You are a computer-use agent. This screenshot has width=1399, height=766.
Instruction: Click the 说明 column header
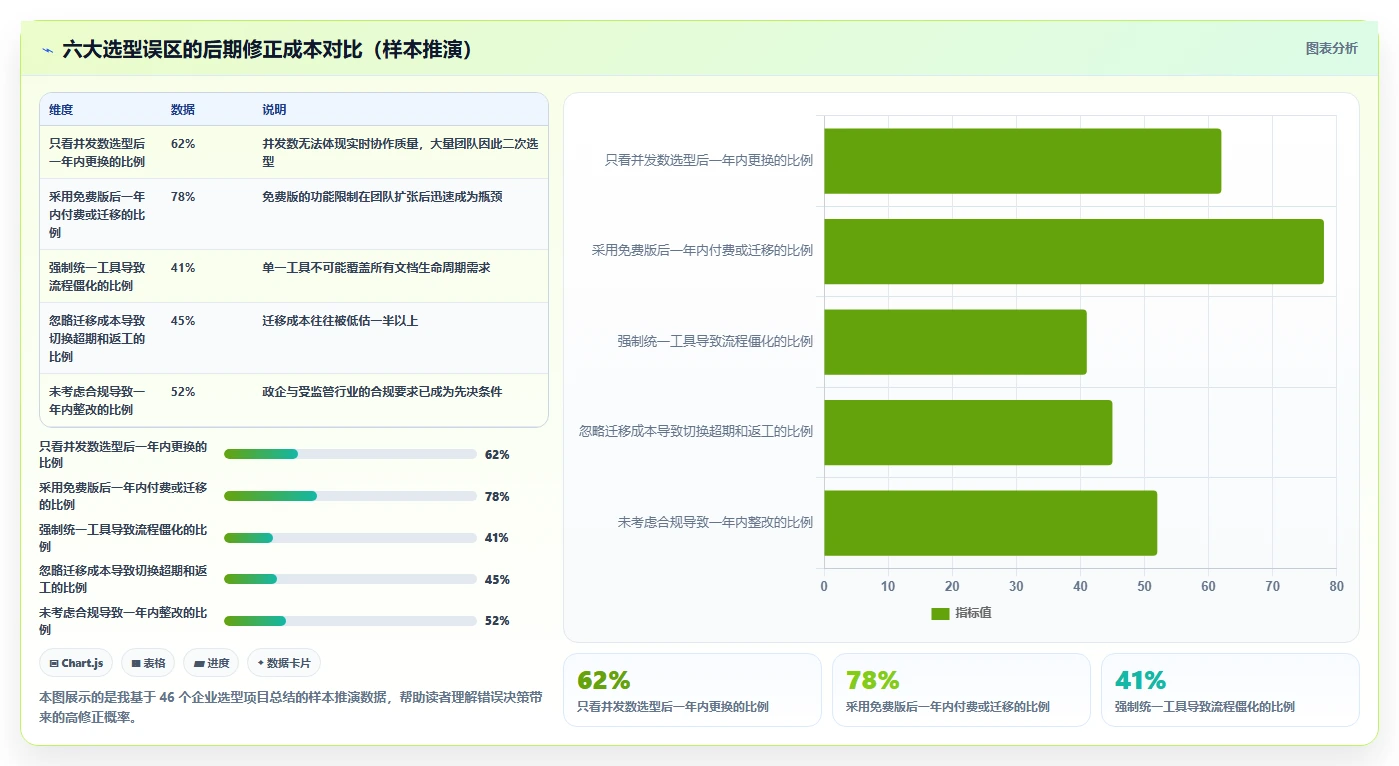tap(274, 110)
